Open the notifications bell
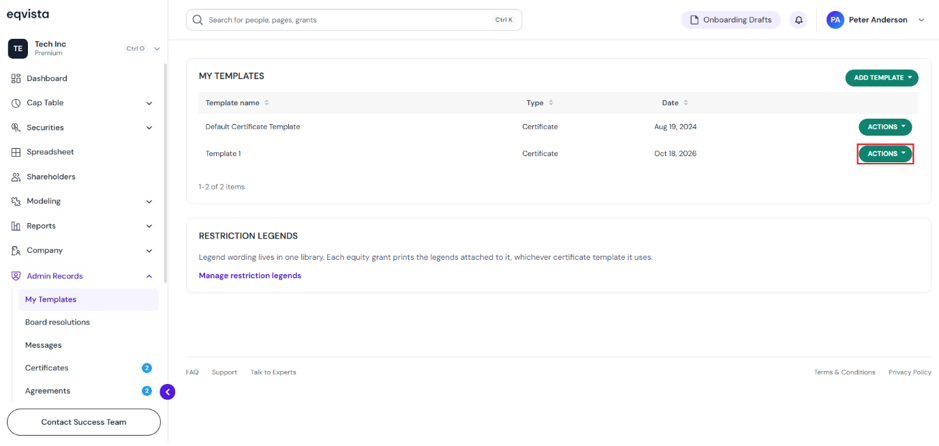 (x=798, y=20)
